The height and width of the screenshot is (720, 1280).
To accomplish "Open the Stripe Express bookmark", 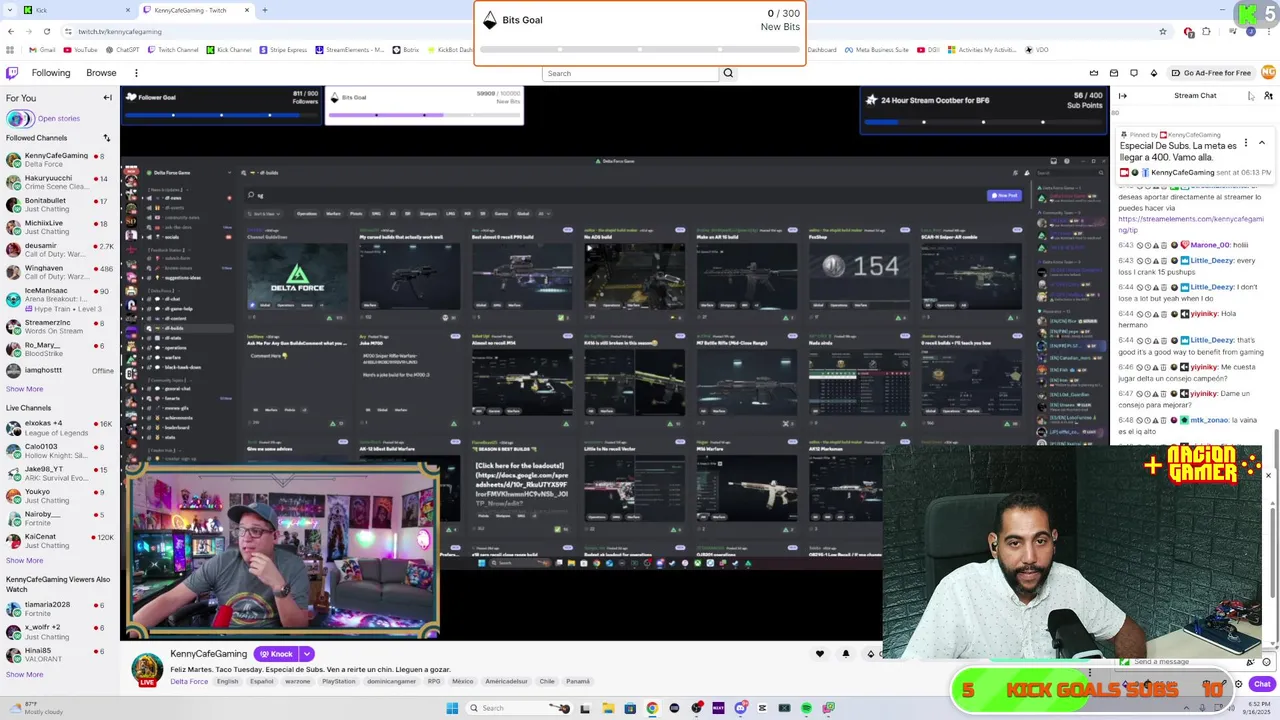I will tap(283, 50).
